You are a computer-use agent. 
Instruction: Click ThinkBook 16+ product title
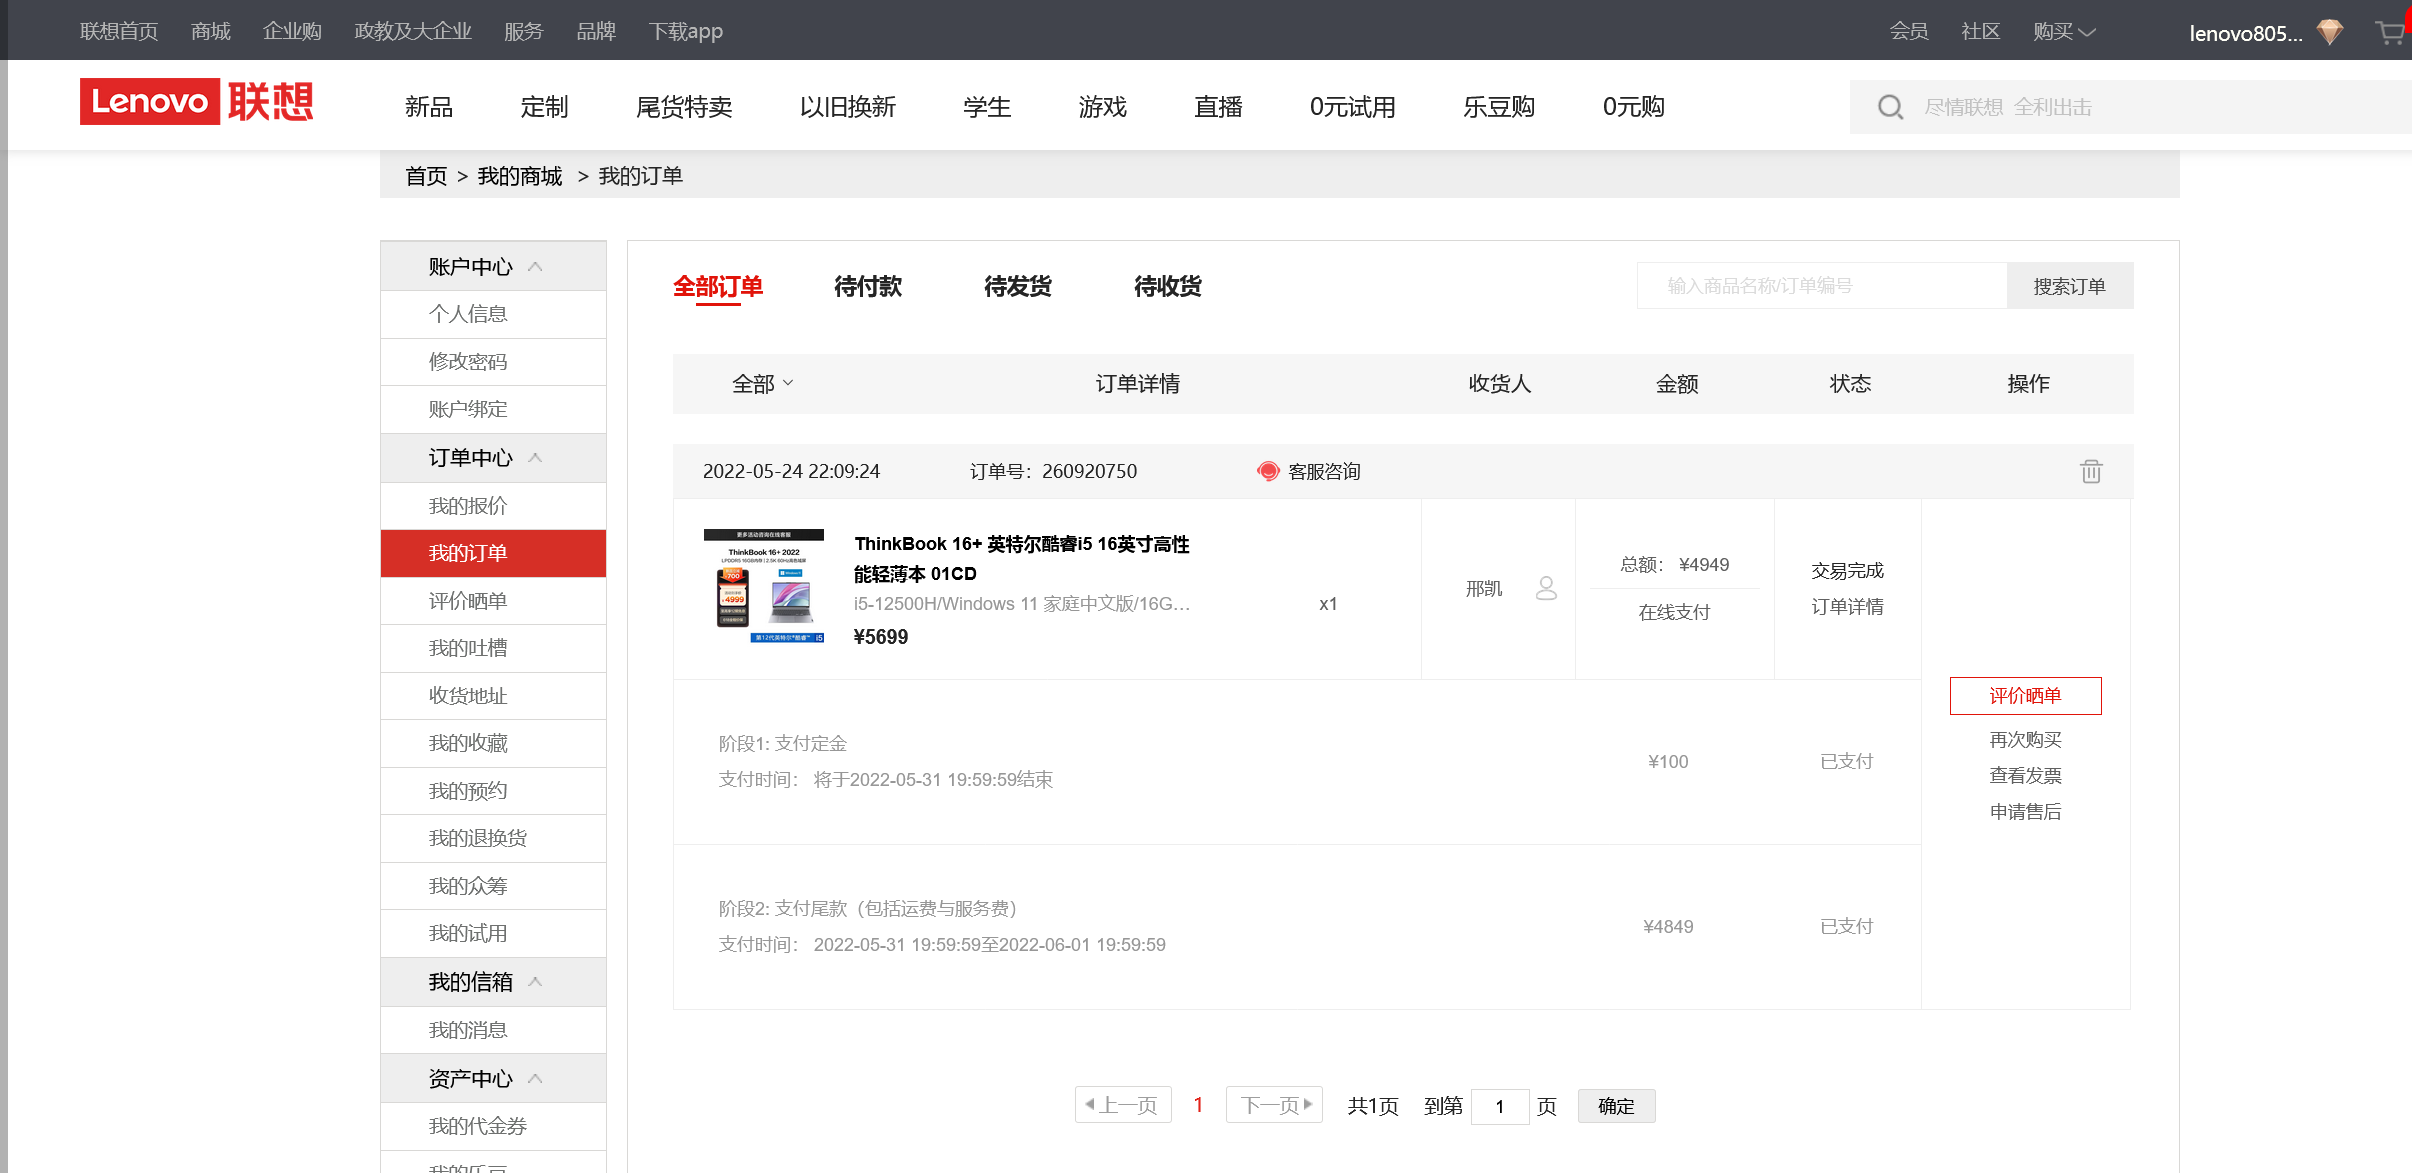[x=1022, y=559]
